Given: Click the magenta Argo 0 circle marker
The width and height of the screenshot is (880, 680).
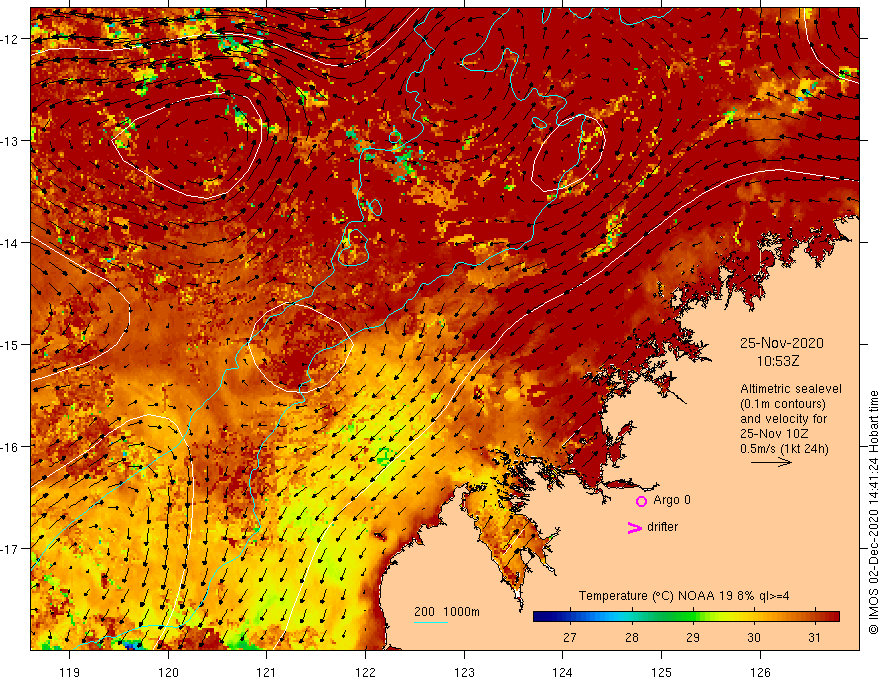Looking at the screenshot, I should coord(641,501).
